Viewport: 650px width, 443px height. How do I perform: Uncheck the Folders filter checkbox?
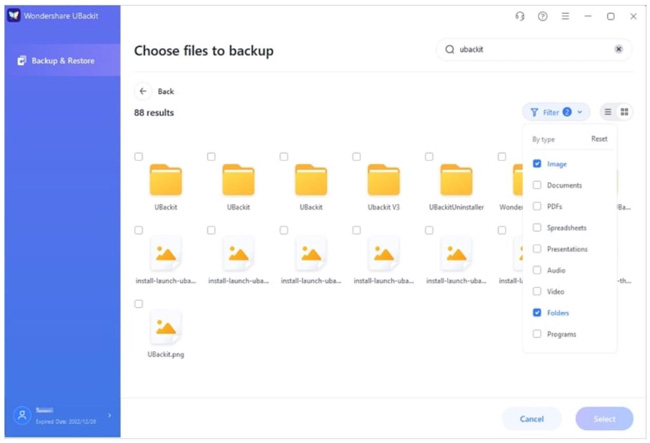pos(537,312)
